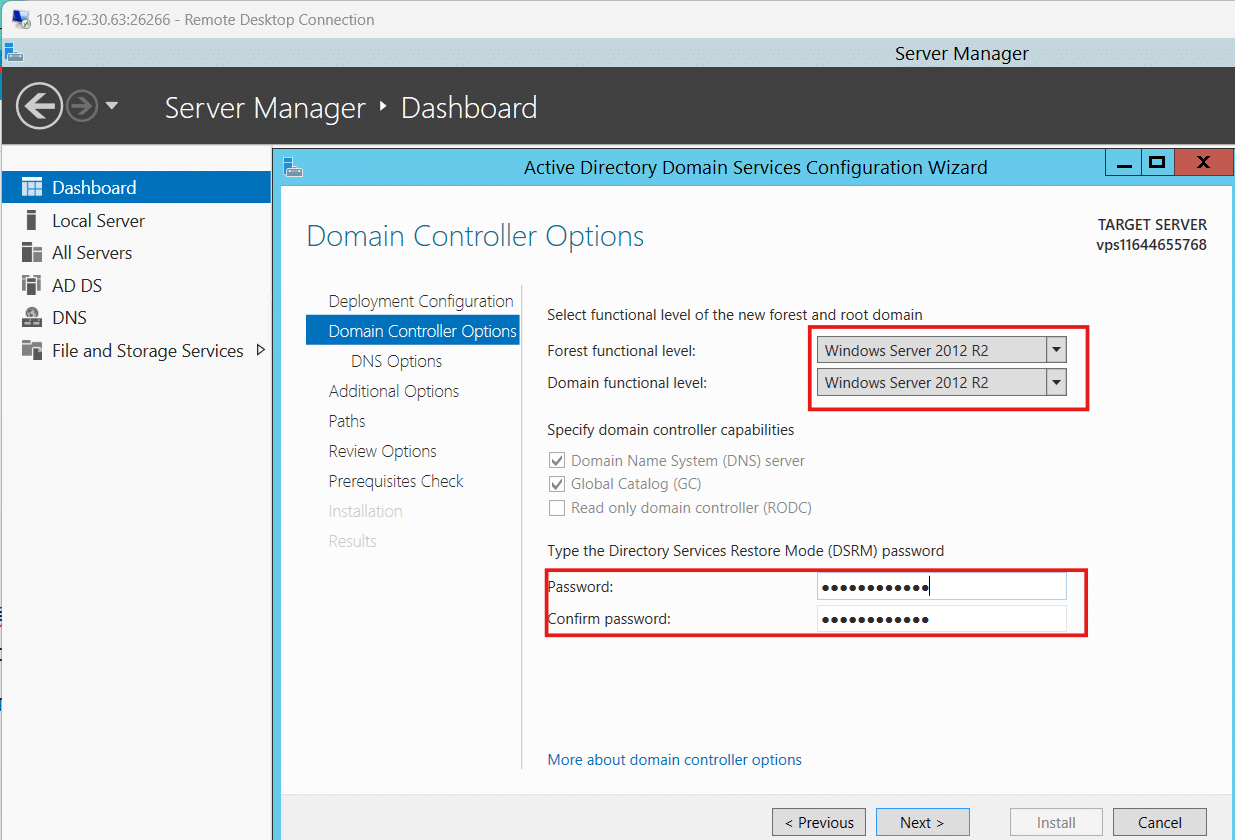Open Forest functional level dropdown
1235x840 pixels.
pyautogui.click(x=1055, y=350)
